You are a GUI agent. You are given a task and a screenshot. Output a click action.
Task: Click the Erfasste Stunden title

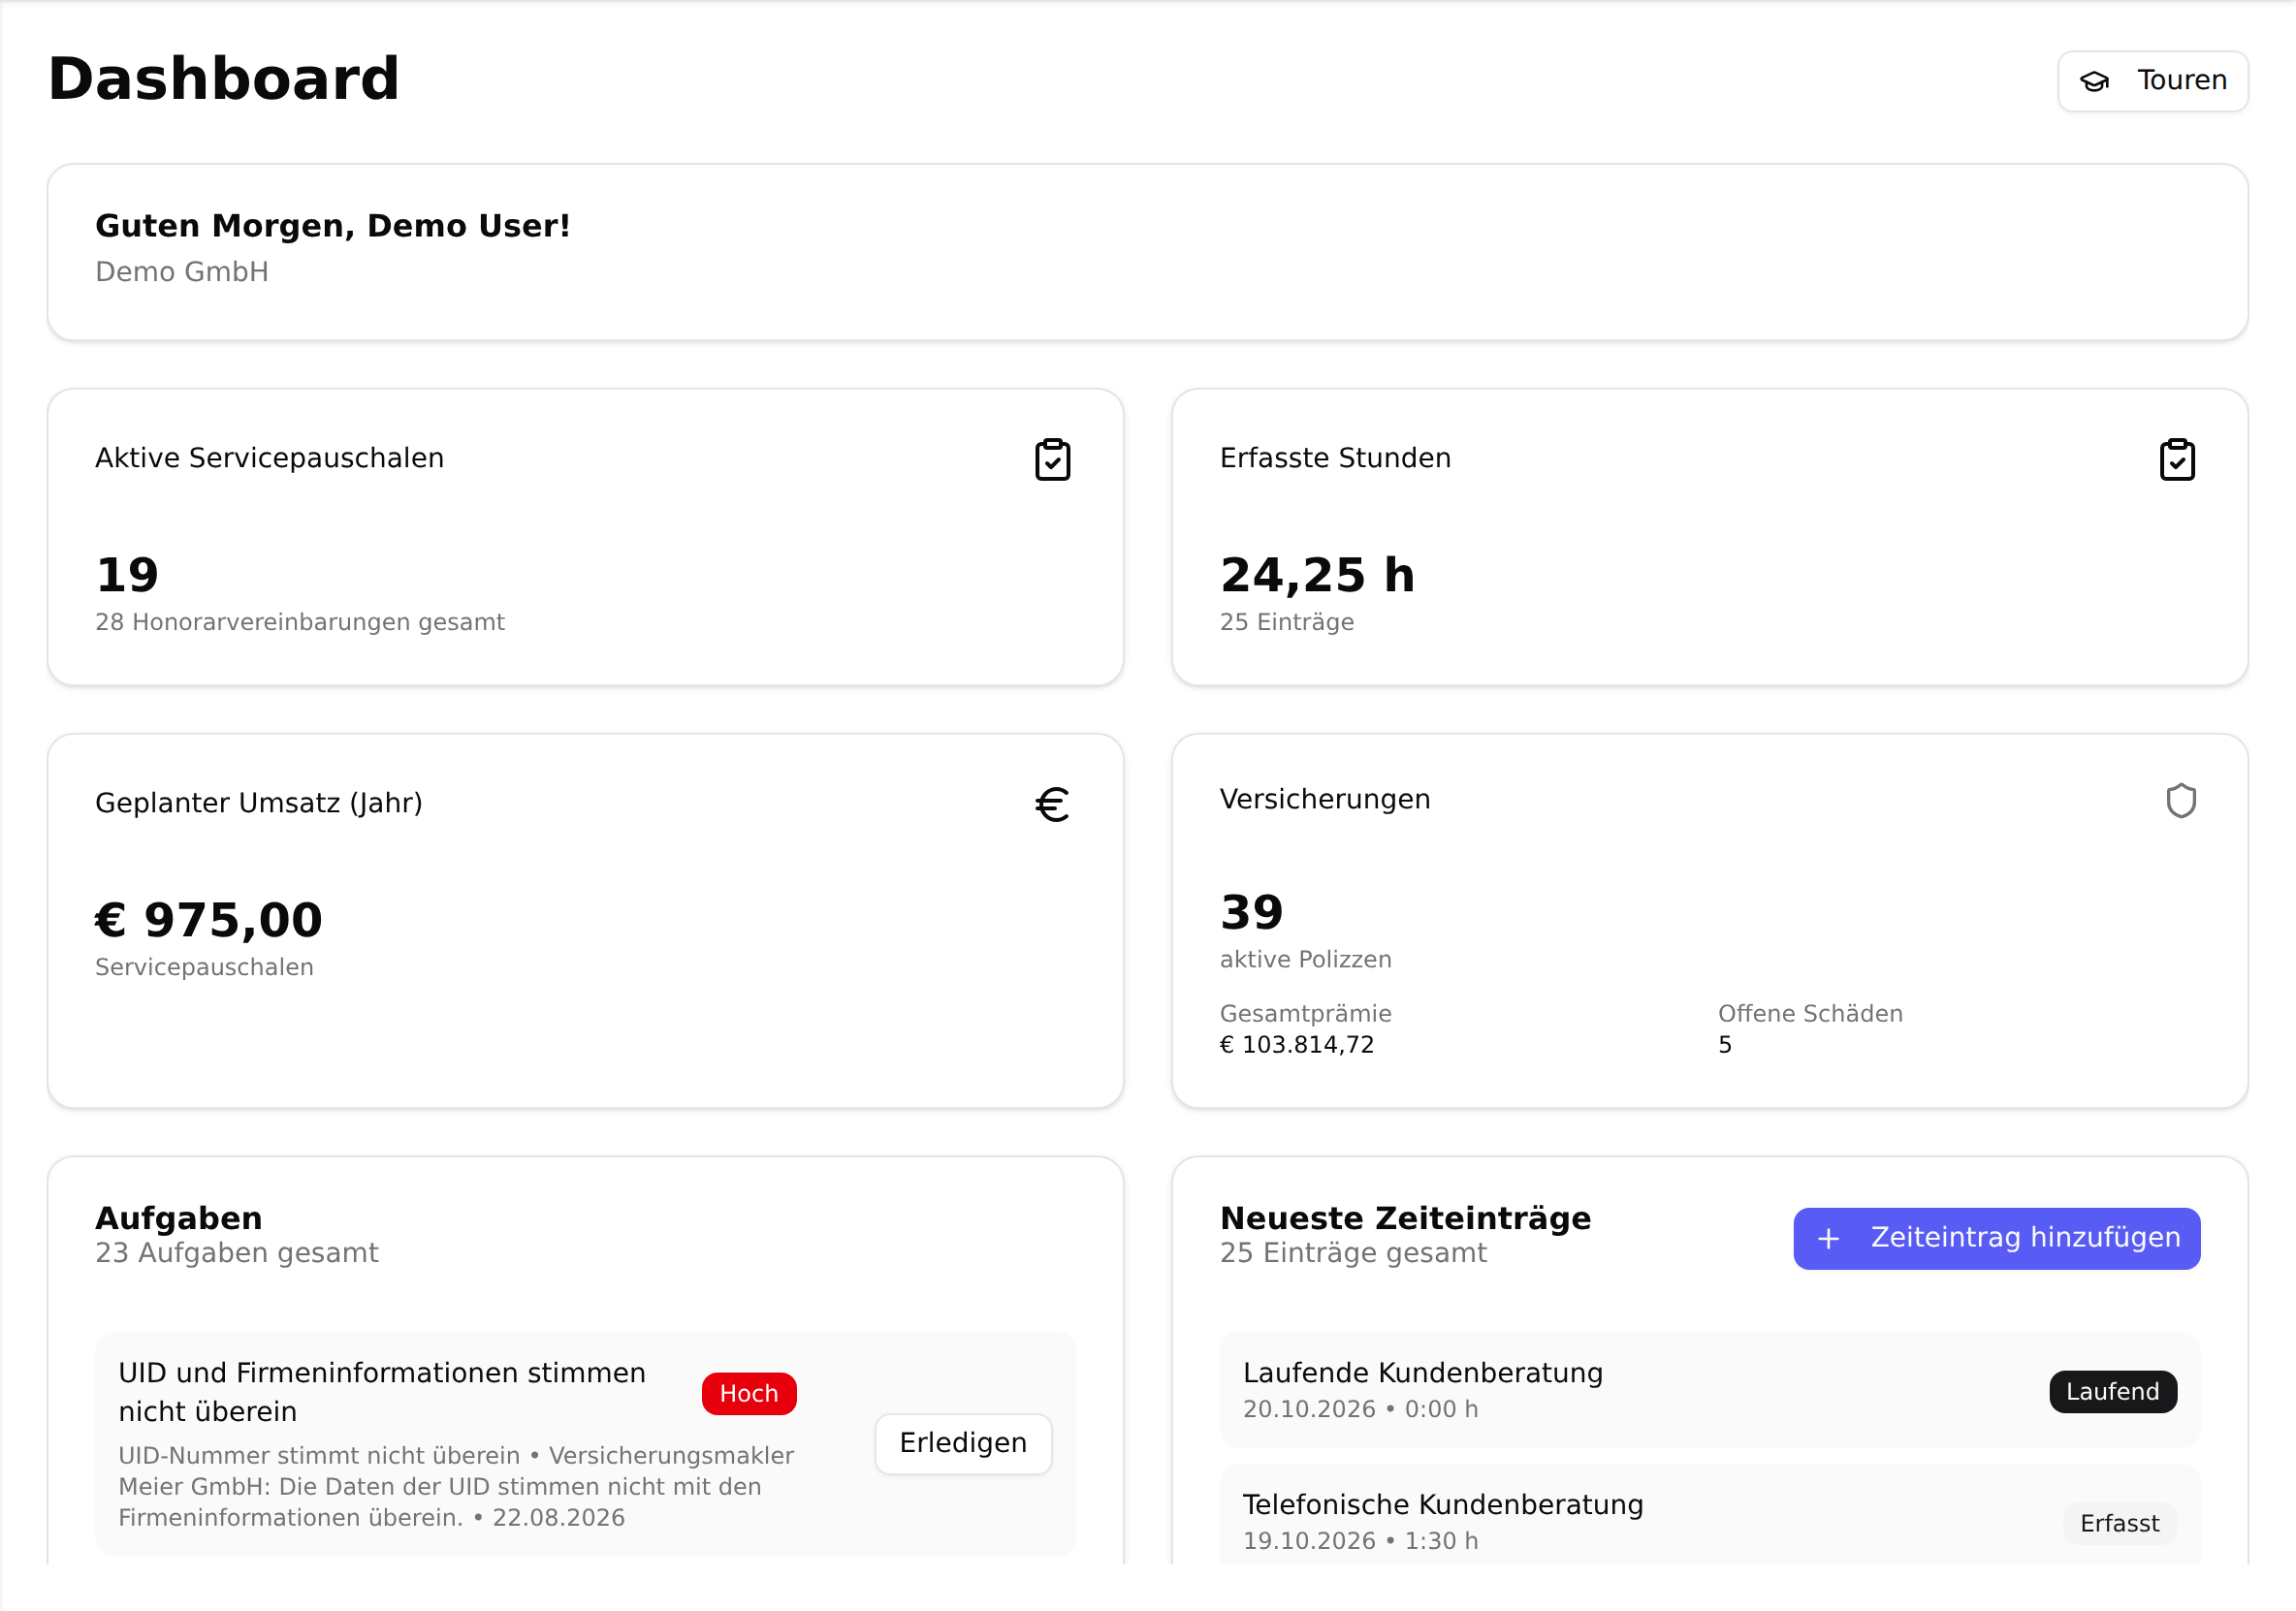[1335, 458]
